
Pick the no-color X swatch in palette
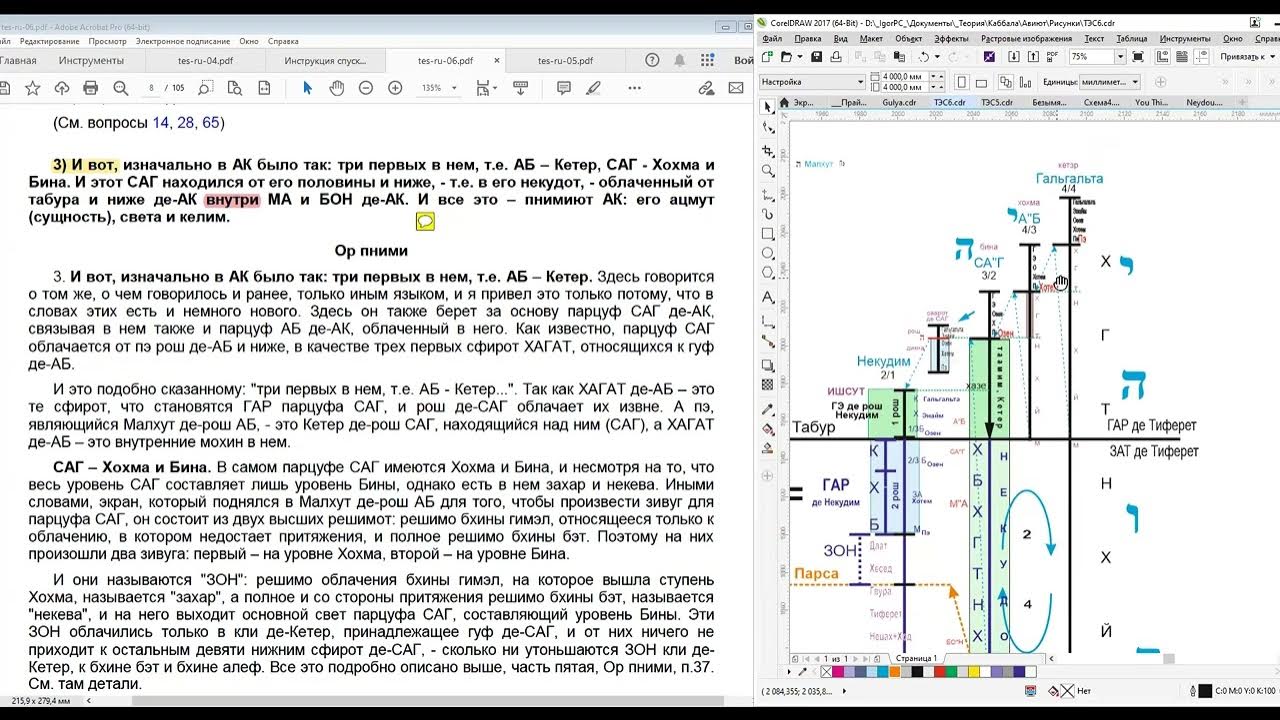pos(826,672)
